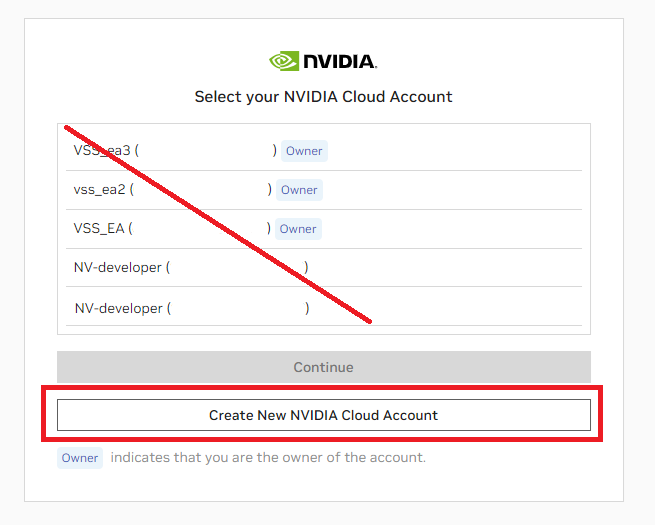Select the lower NV-developer account row
The image size is (655, 525).
(x=118, y=309)
